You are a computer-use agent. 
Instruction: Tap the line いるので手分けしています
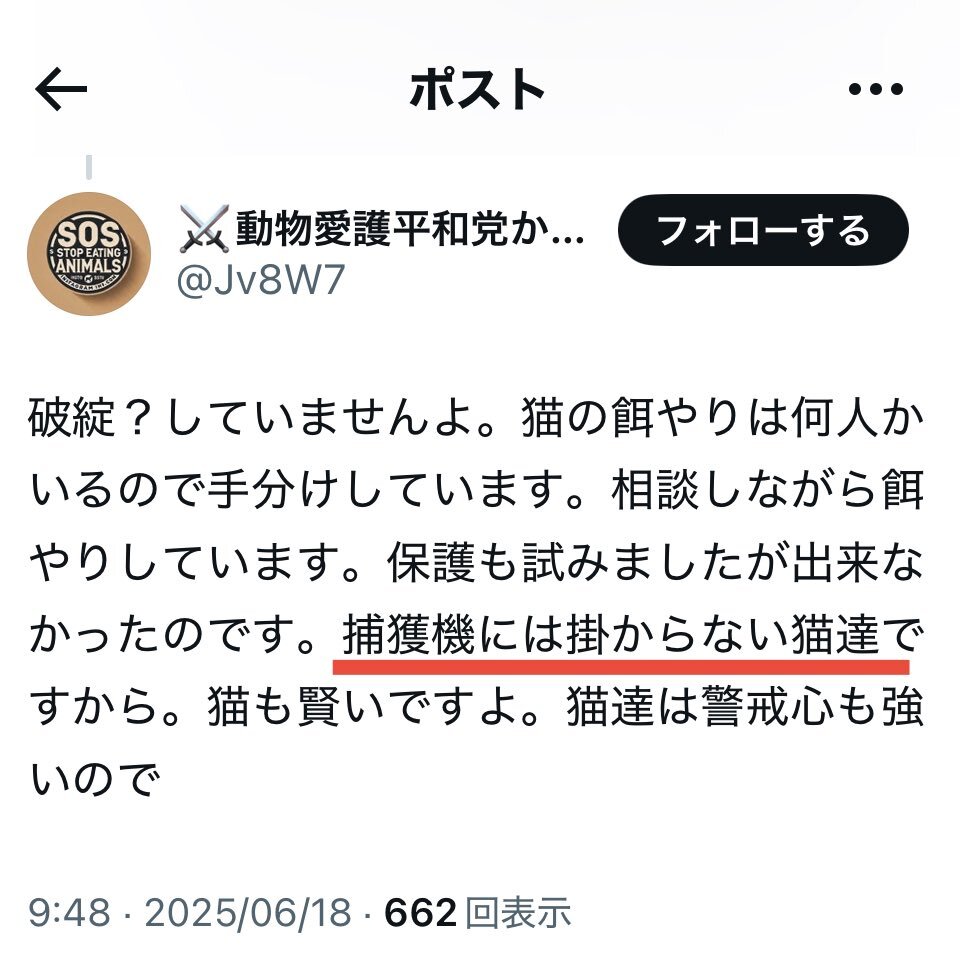coord(476,491)
